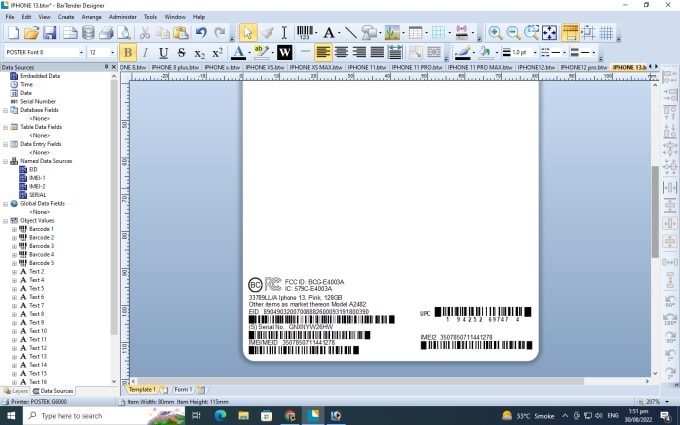Click the Windows search box
This screenshot has width=680, height=425.
point(104,416)
